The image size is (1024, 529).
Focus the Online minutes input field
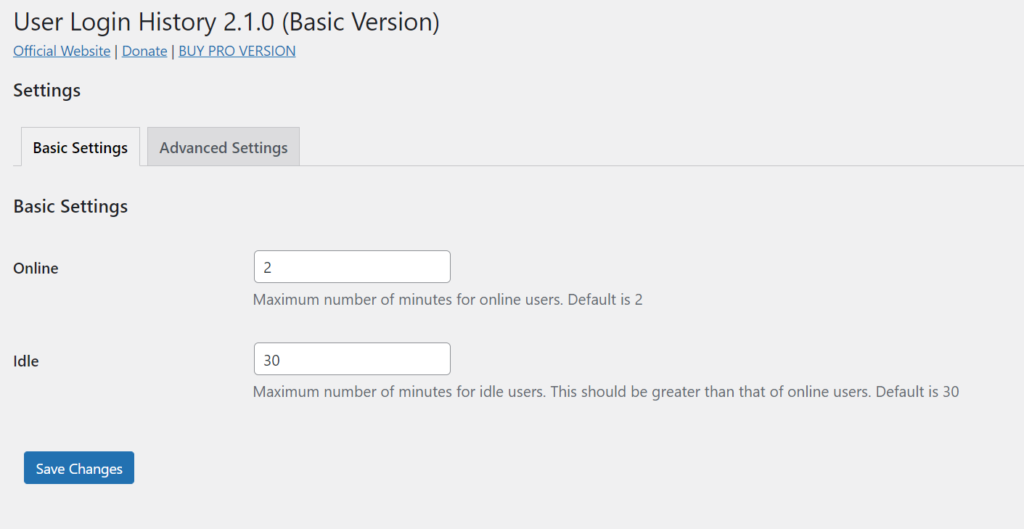[352, 267]
